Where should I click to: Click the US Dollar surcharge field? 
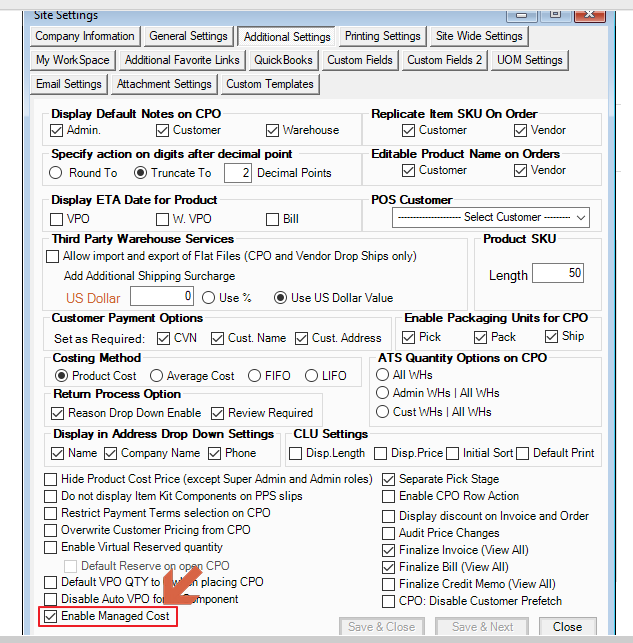click(162, 297)
